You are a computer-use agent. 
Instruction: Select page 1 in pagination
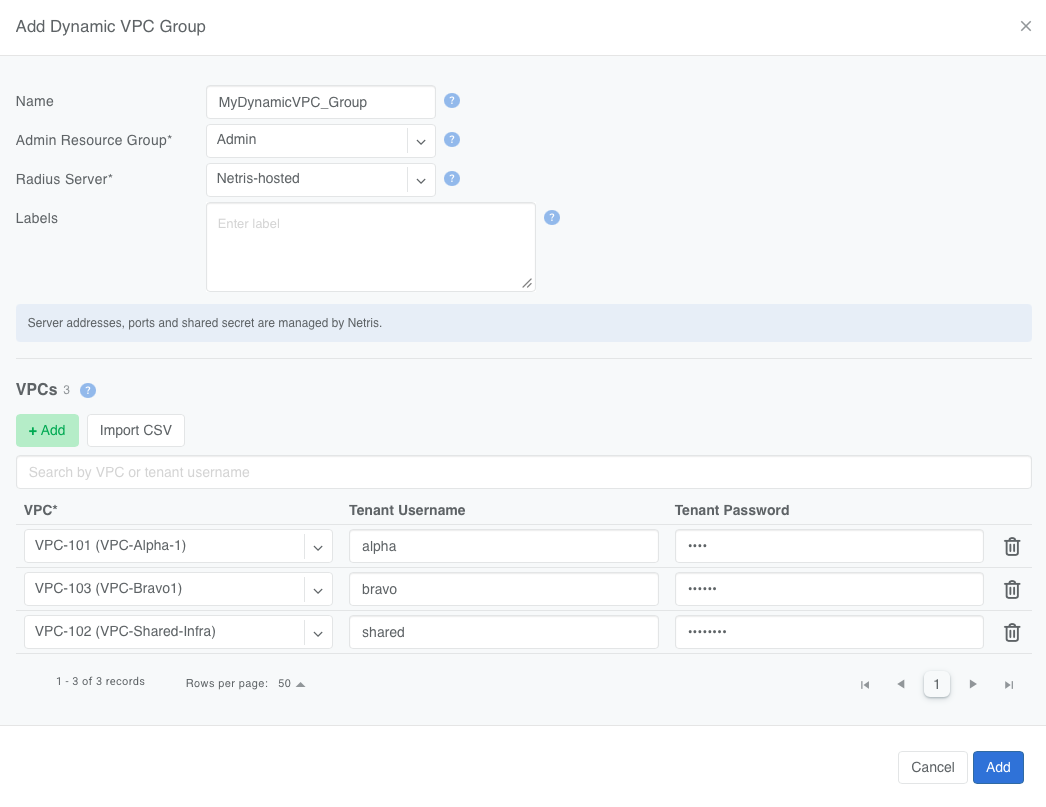tap(937, 684)
